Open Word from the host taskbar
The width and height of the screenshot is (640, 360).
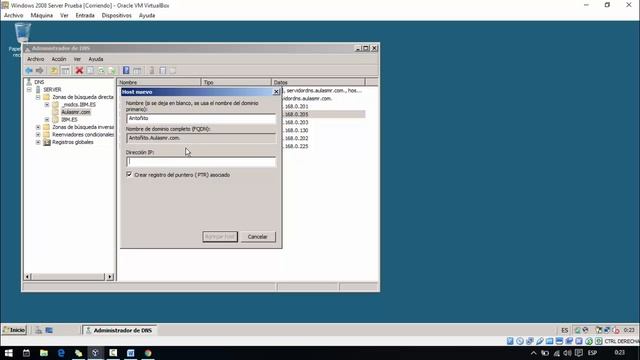[x=131, y=353]
